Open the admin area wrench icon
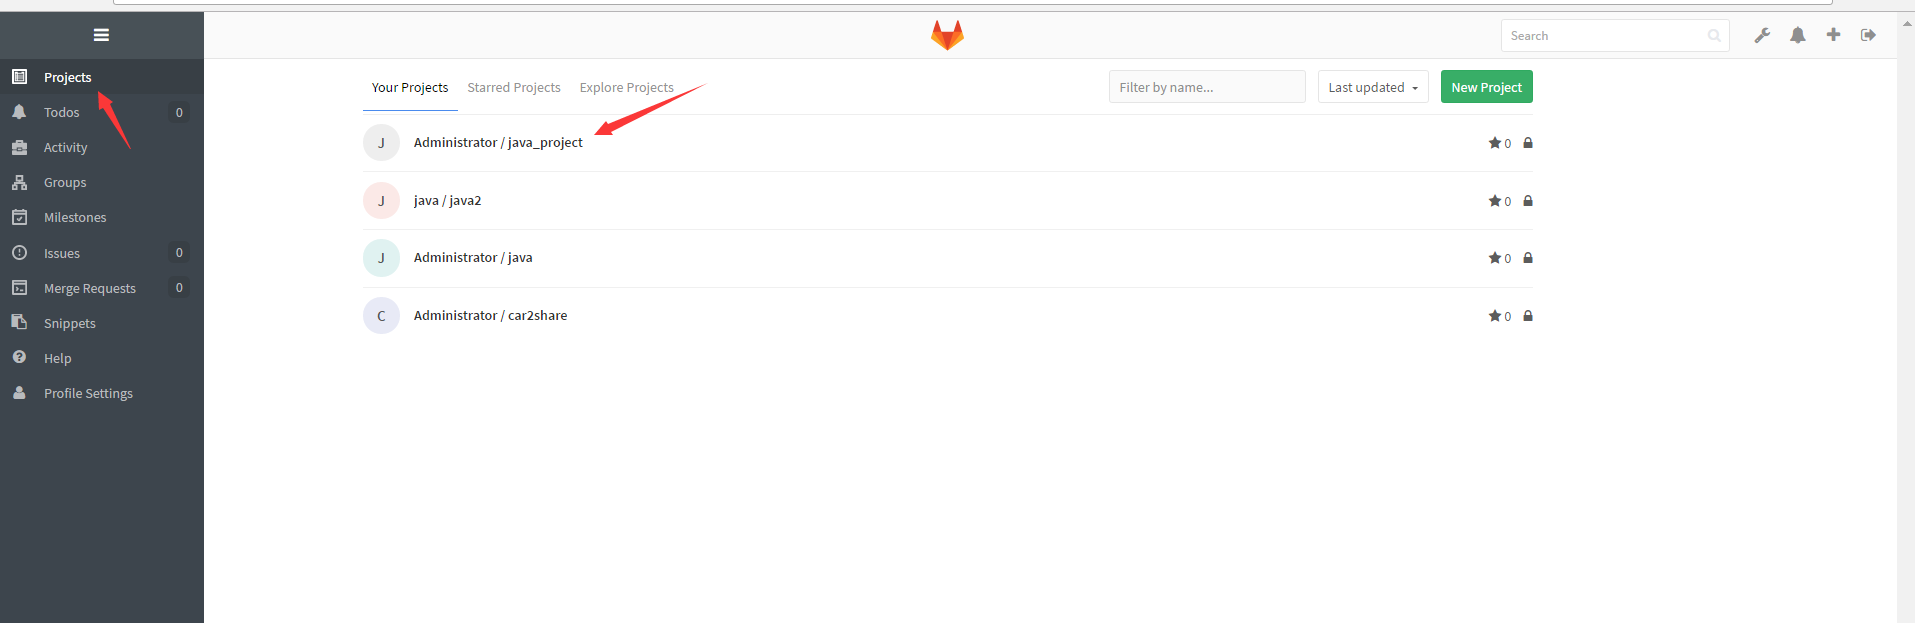 pos(1762,35)
